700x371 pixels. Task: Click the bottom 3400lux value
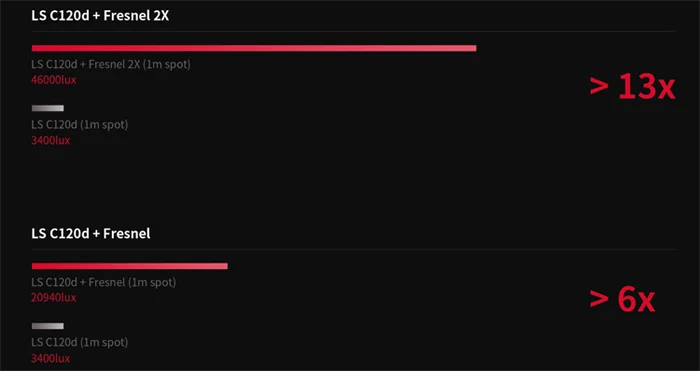pyautogui.click(x=50, y=358)
